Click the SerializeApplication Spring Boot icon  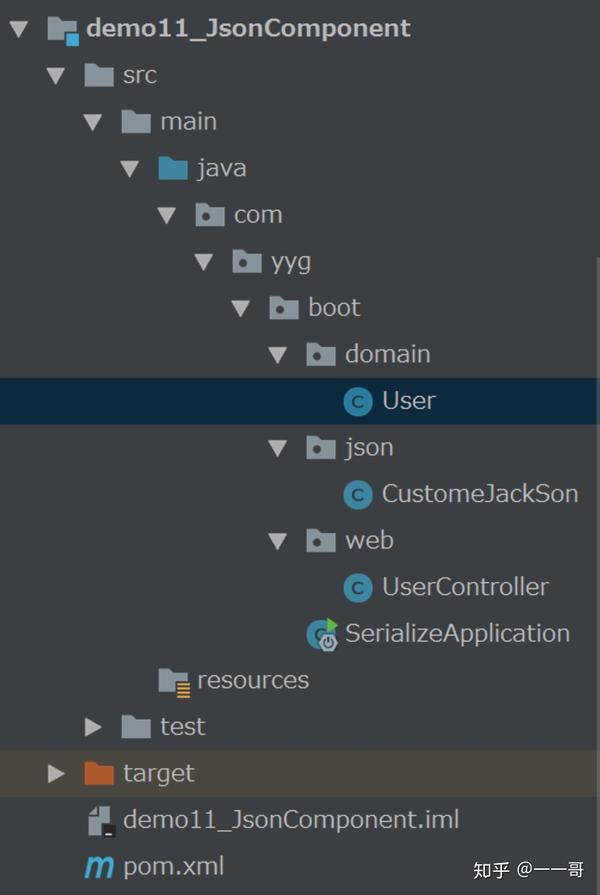(x=320, y=633)
